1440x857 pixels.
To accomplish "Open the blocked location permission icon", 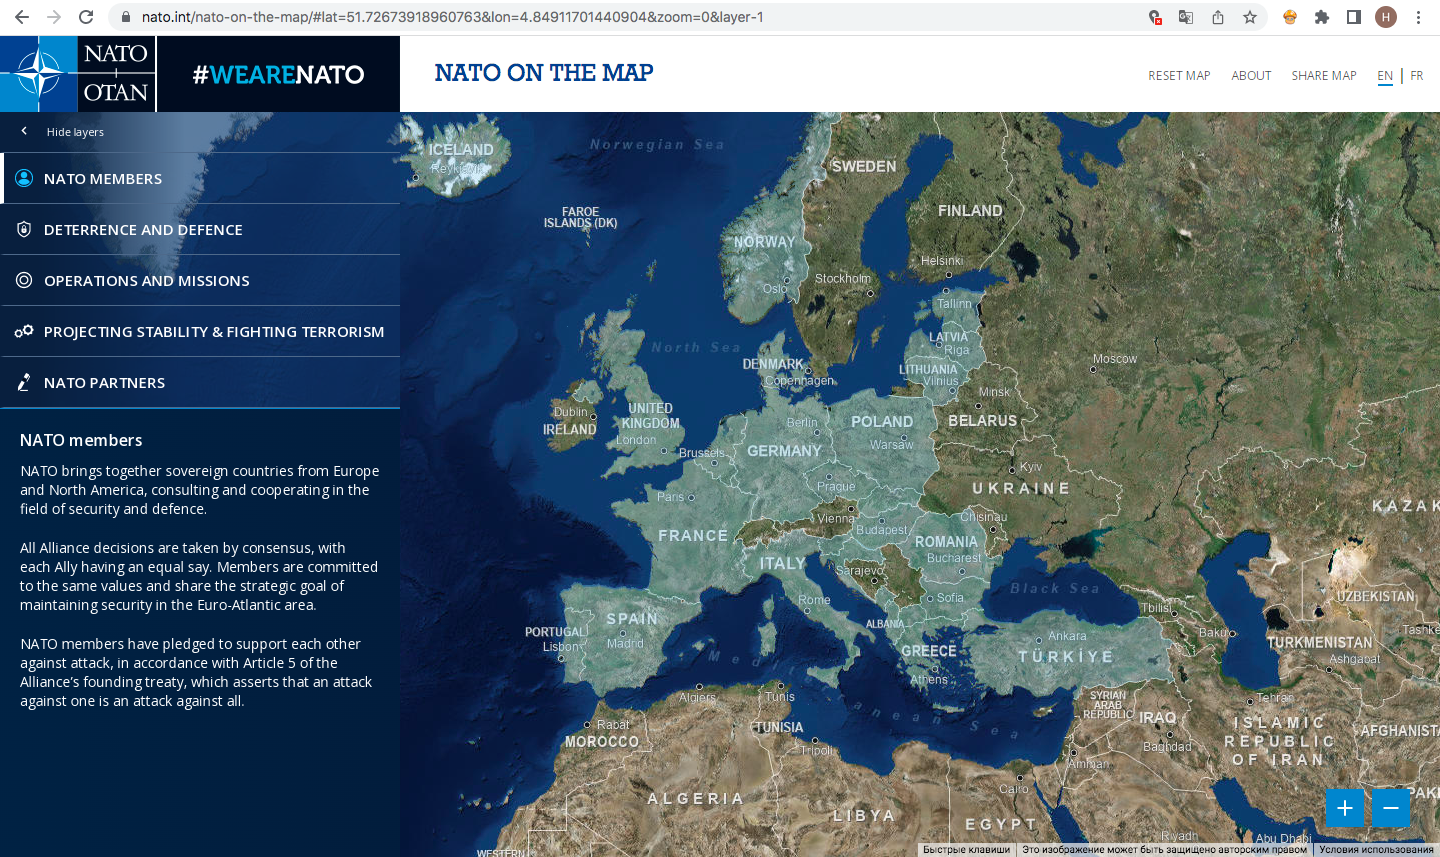I will 1155,17.
